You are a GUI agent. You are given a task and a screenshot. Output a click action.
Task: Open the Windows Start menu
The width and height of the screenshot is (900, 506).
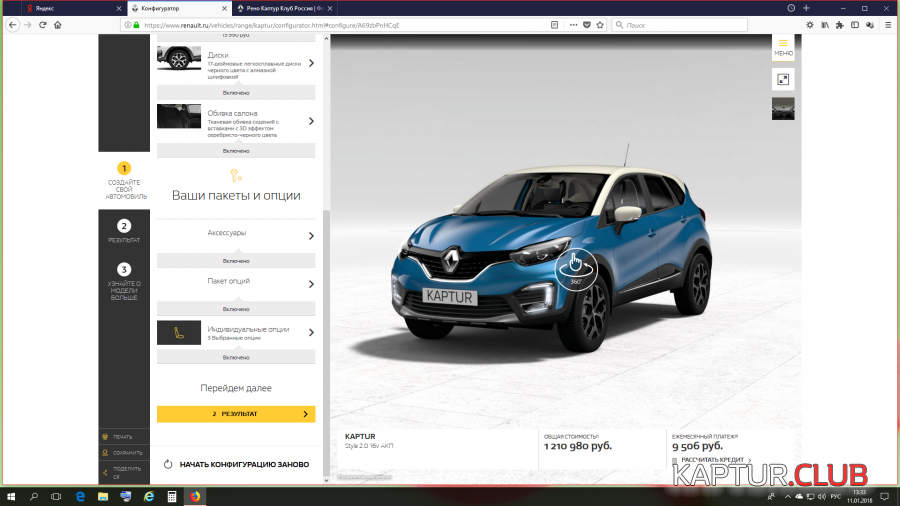(x=10, y=496)
